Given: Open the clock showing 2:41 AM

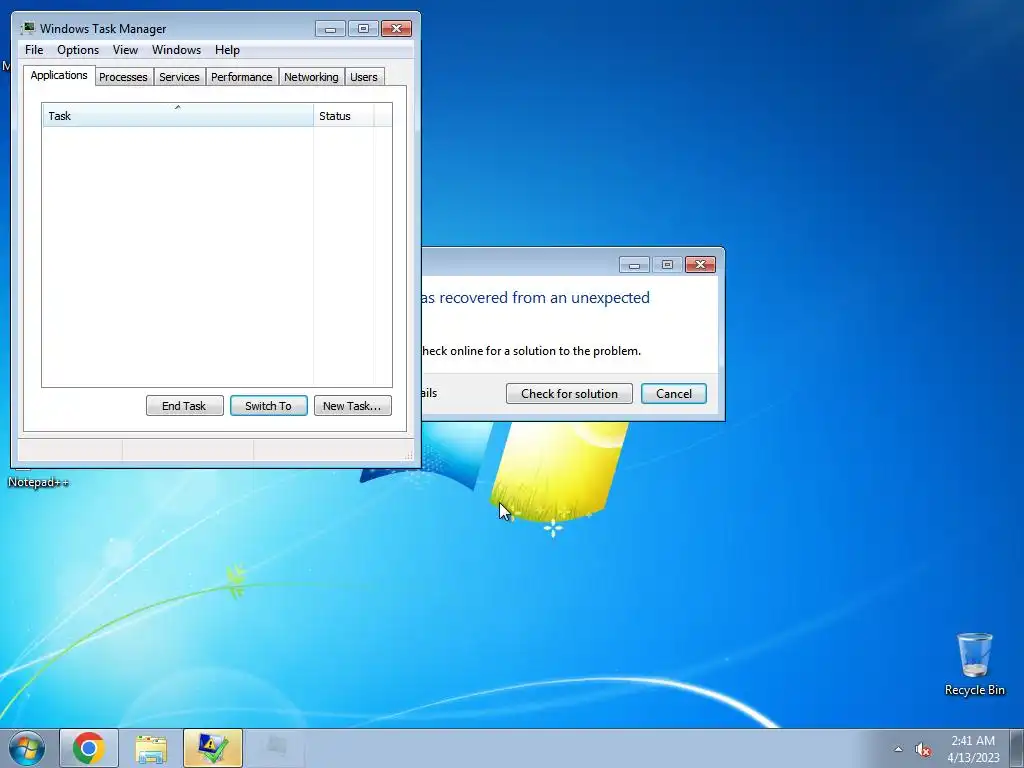Looking at the screenshot, I should pos(973,748).
